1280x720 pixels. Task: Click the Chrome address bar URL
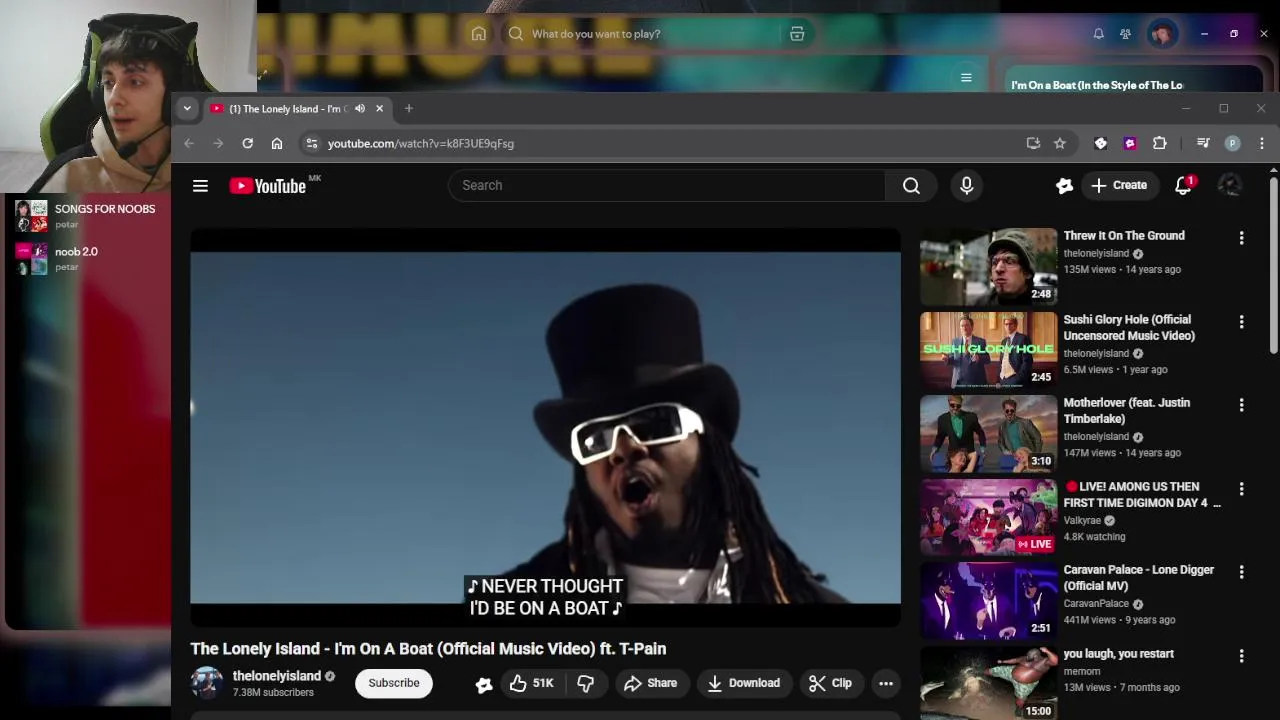pyautogui.click(x=421, y=143)
